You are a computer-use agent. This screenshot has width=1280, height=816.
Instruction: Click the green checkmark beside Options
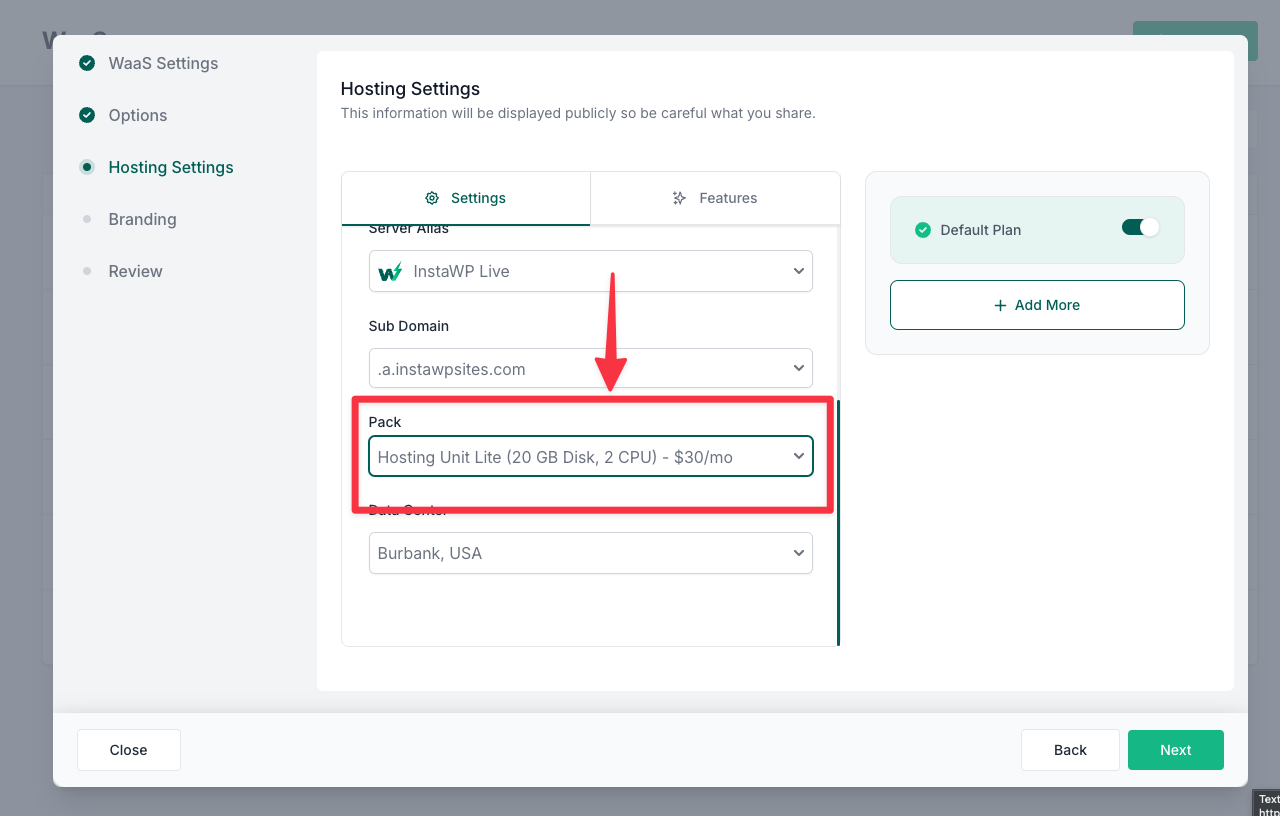[87, 115]
